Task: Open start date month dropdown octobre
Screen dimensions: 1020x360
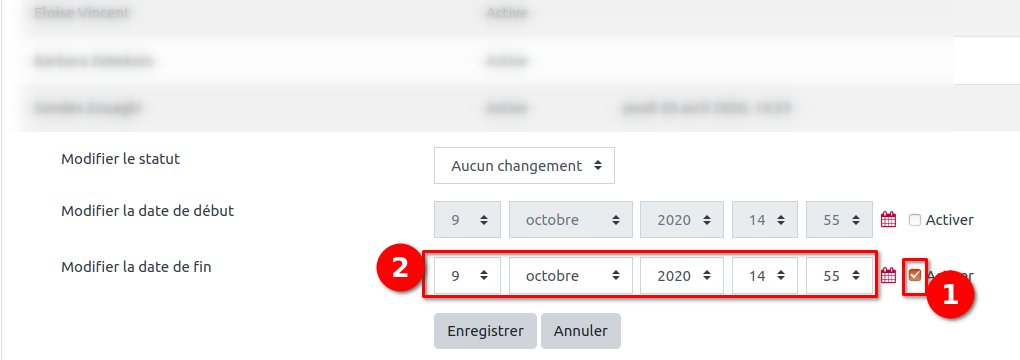Action: [570, 219]
